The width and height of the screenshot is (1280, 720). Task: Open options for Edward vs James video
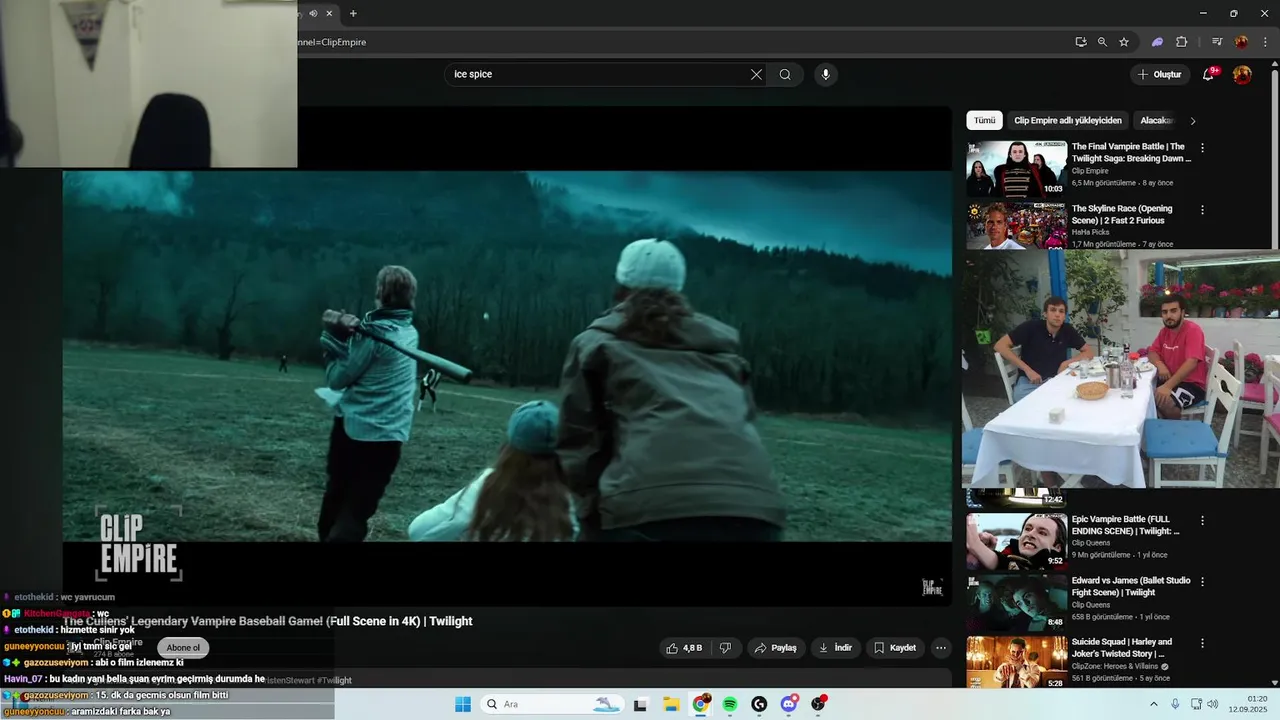tap(1202, 582)
